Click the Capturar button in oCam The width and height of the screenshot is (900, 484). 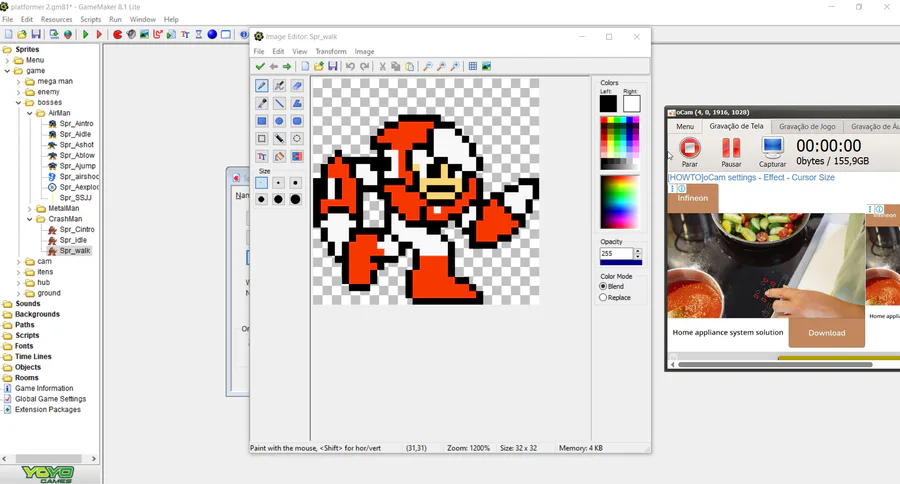point(772,152)
